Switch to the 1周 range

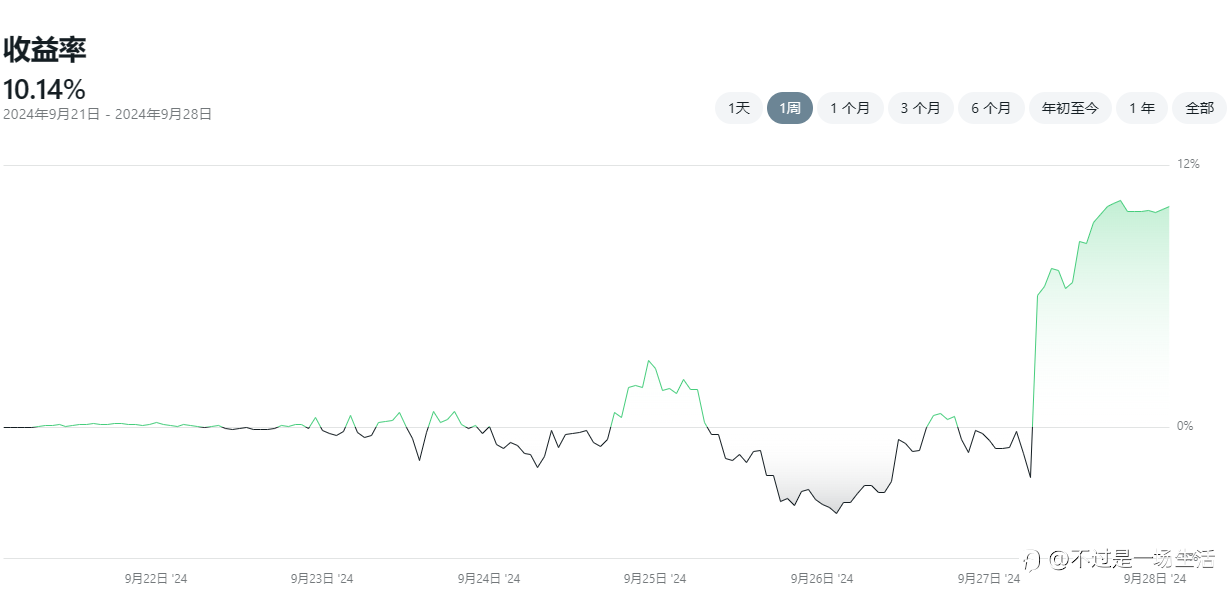click(790, 108)
